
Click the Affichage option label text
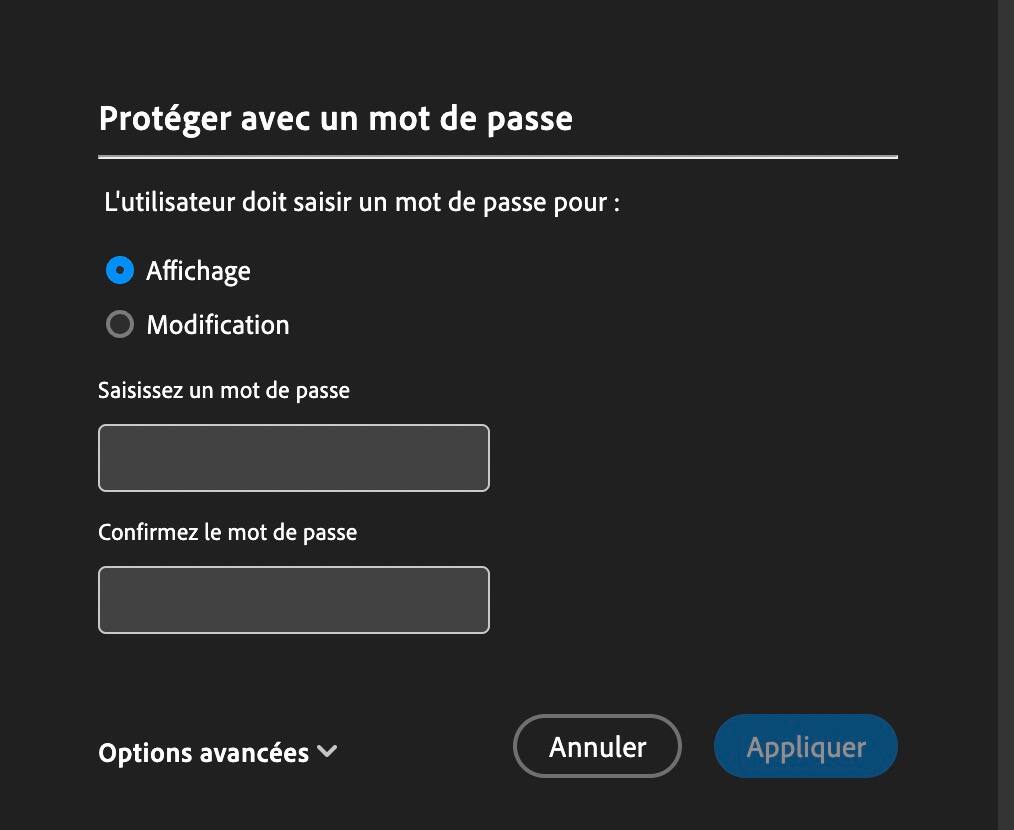[x=198, y=271]
